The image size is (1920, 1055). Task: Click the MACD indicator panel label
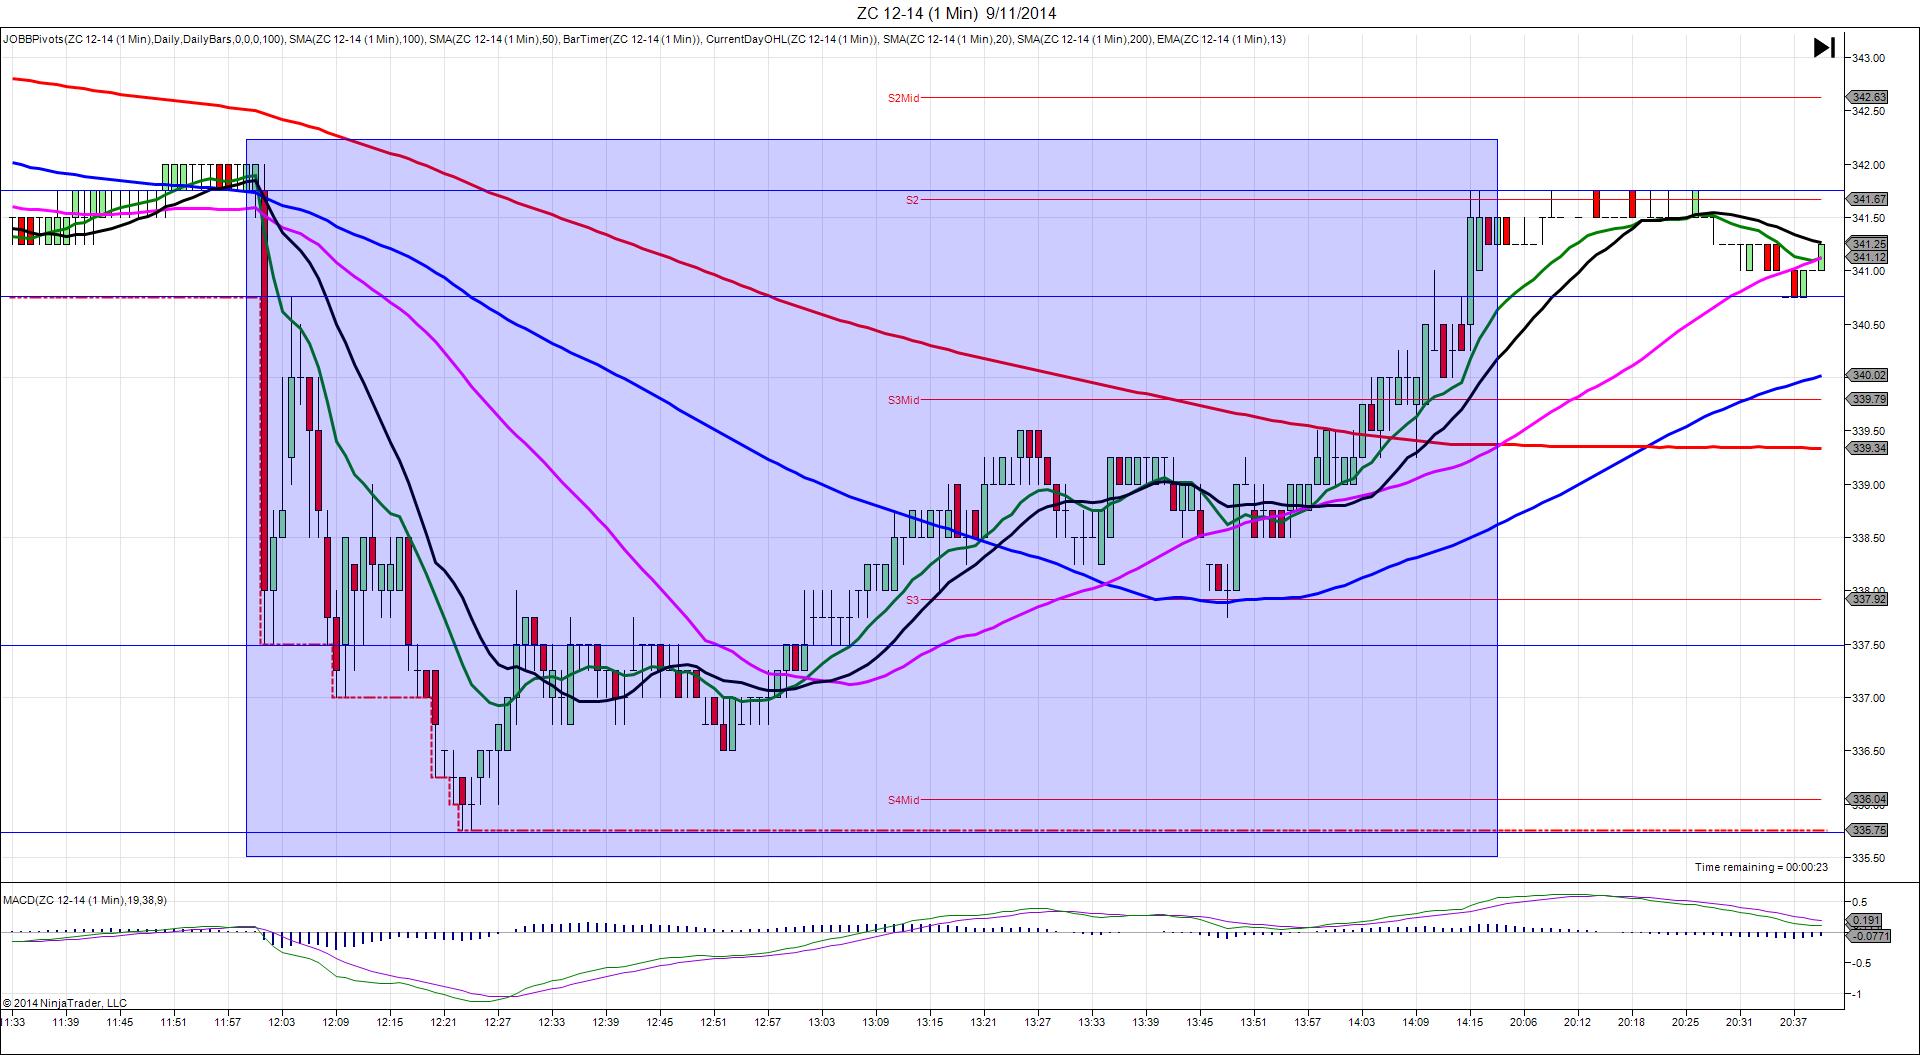tap(85, 900)
